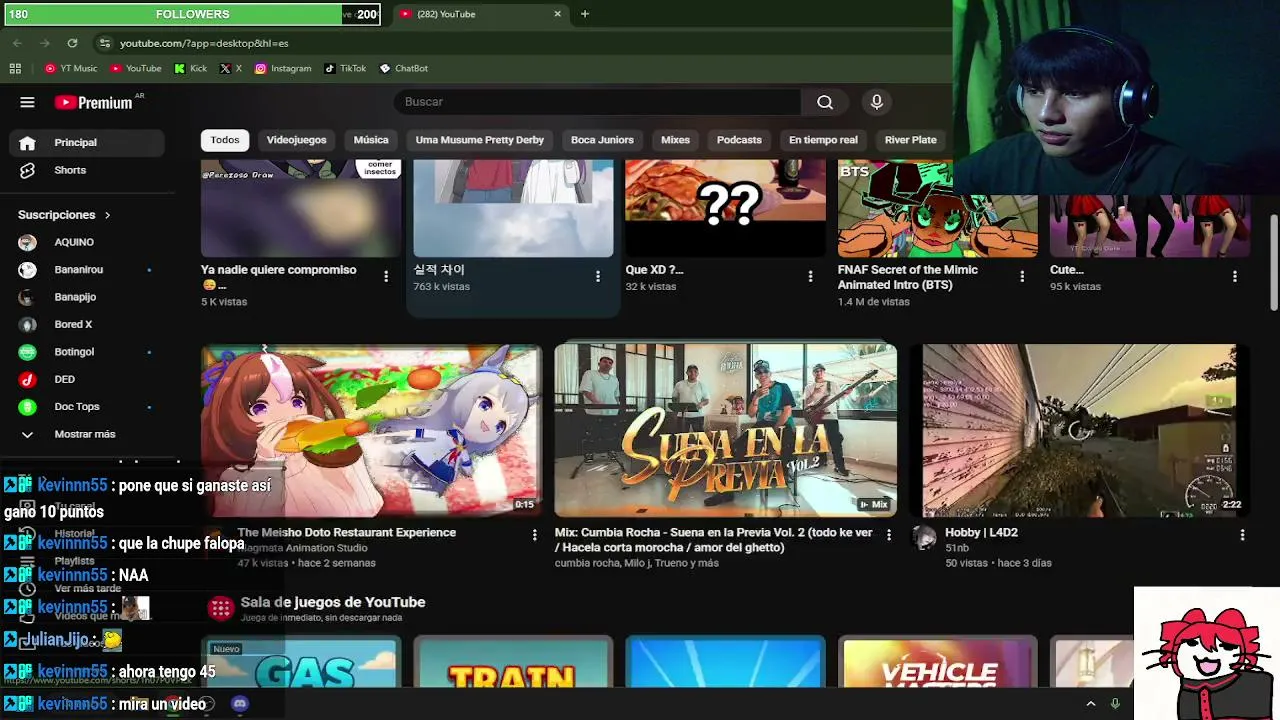
Task: Open 'The Meisho Doto Restaurant Experience' title
Action: [346, 533]
